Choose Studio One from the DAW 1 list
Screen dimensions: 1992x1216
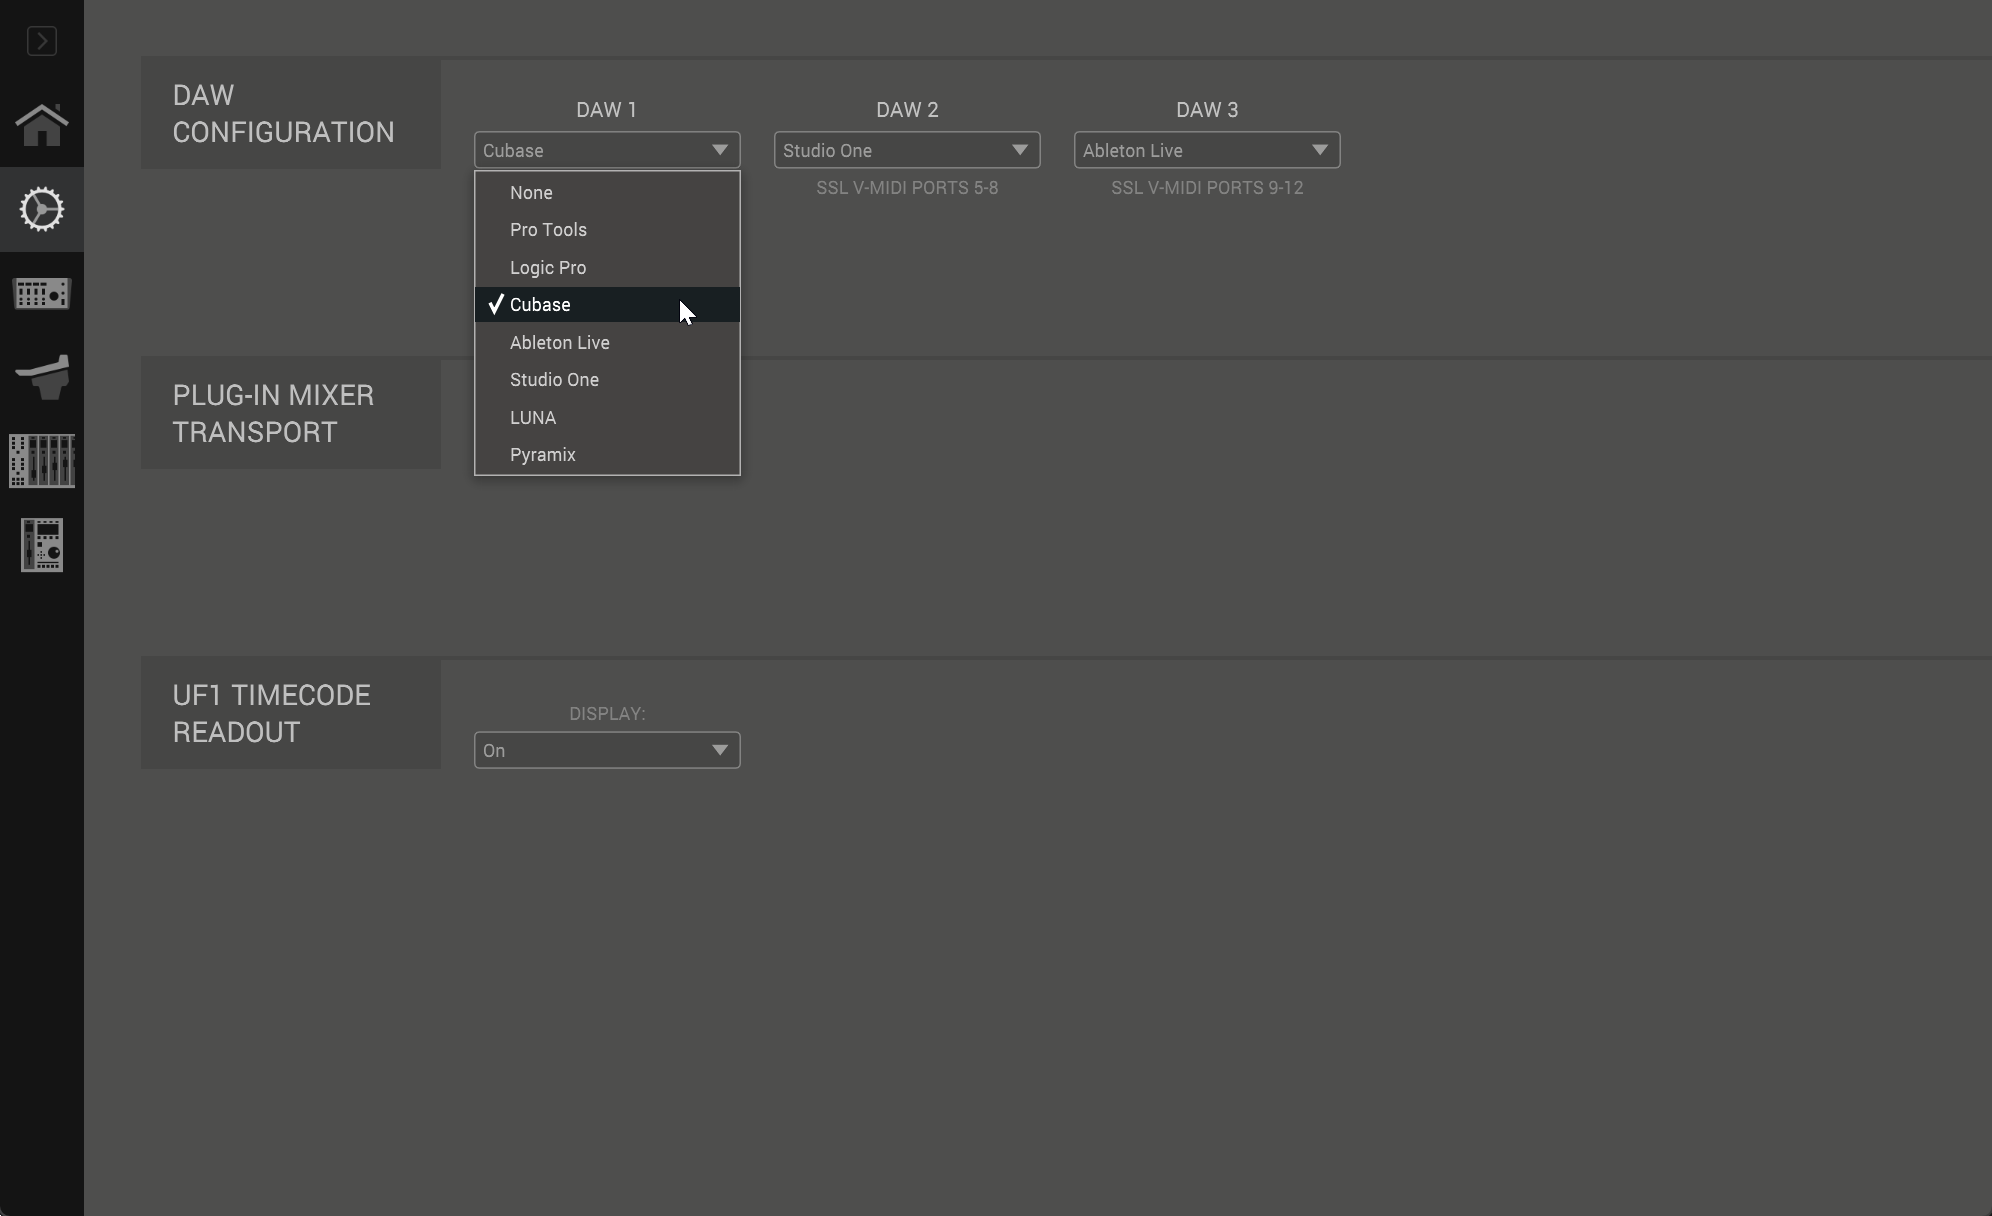click(607, 380)
